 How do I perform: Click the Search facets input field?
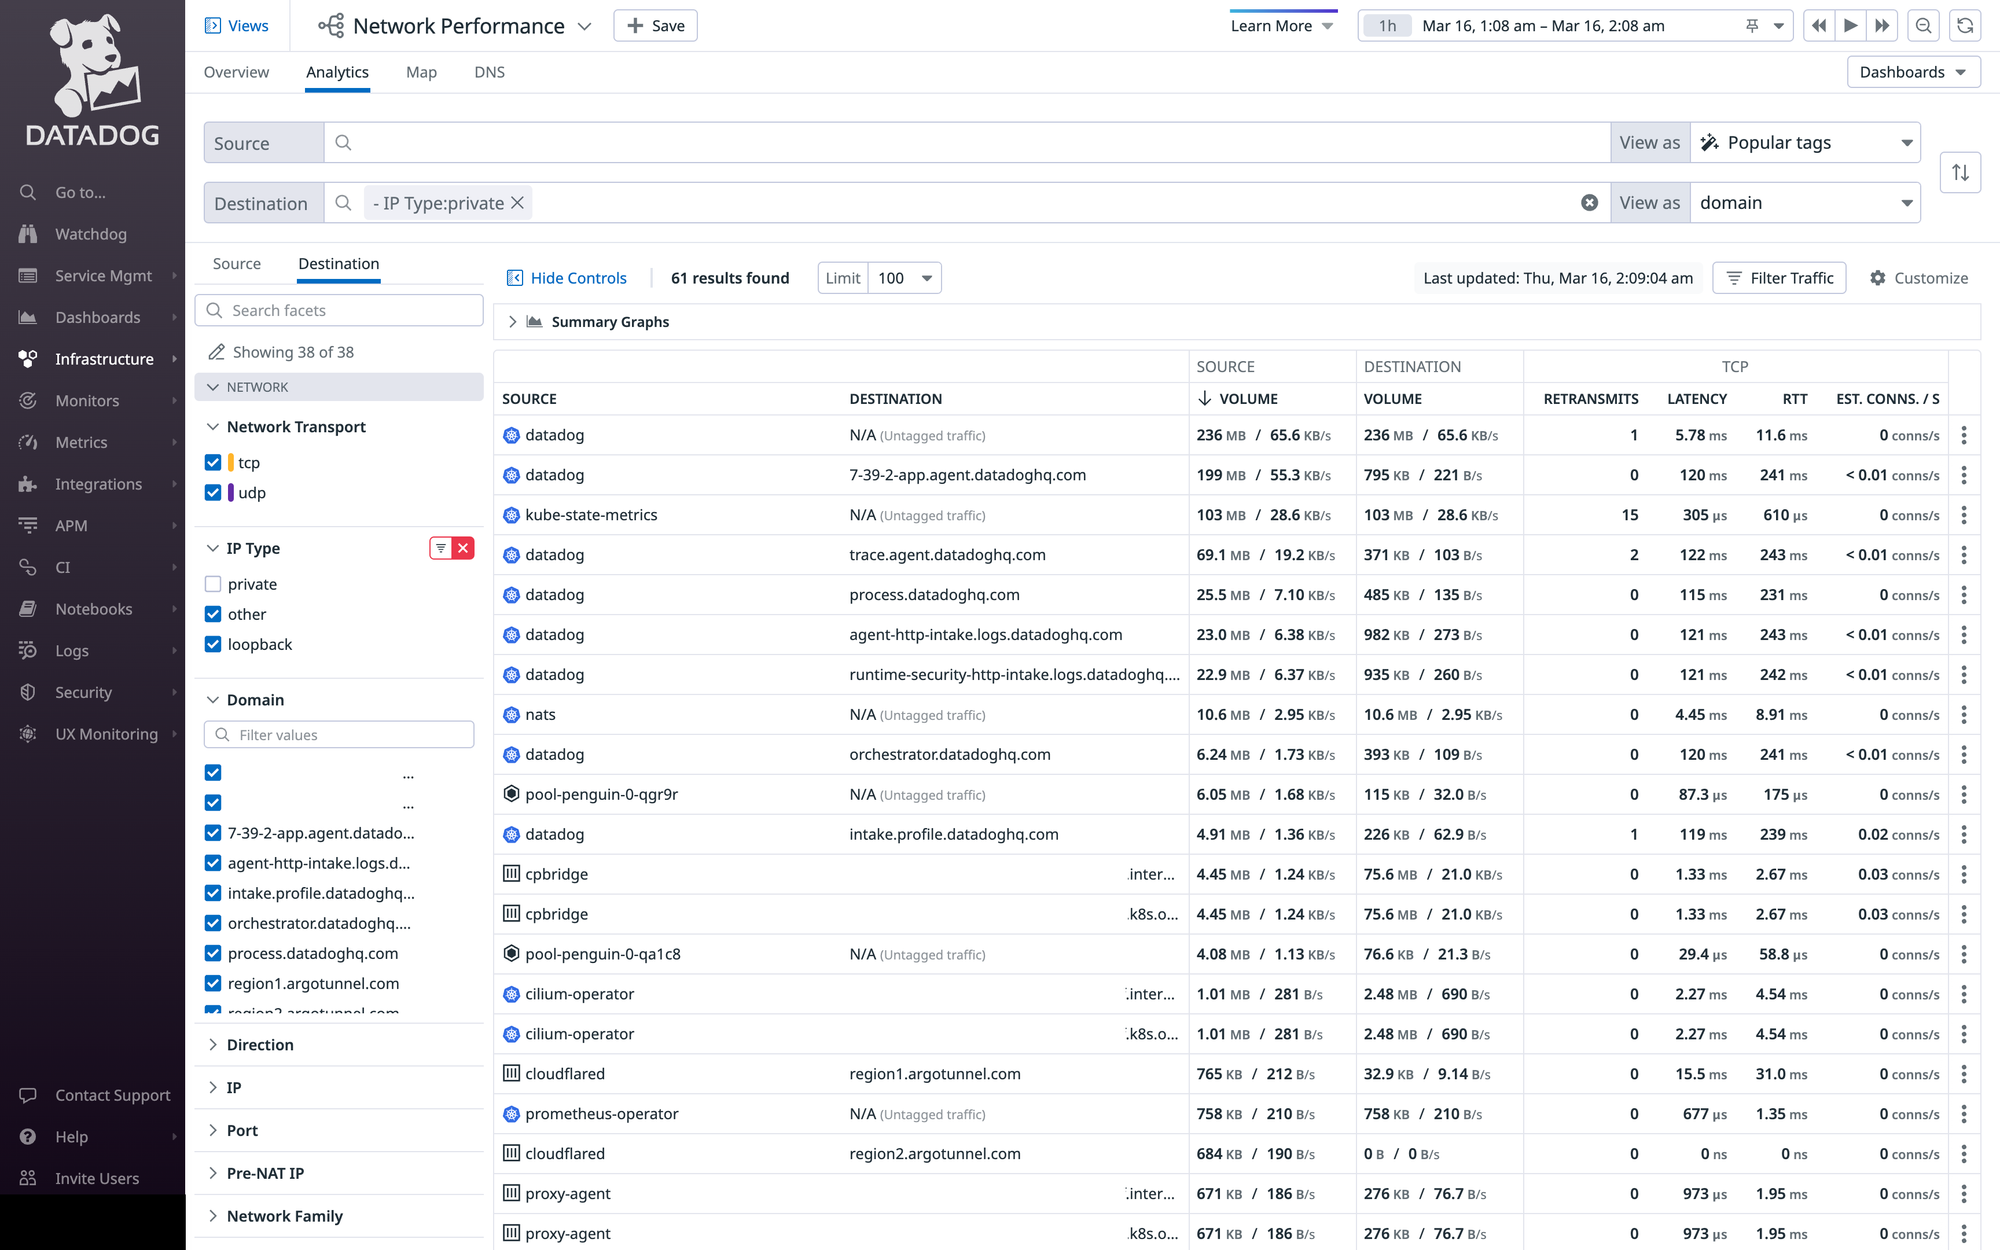[x=340, y=311]
